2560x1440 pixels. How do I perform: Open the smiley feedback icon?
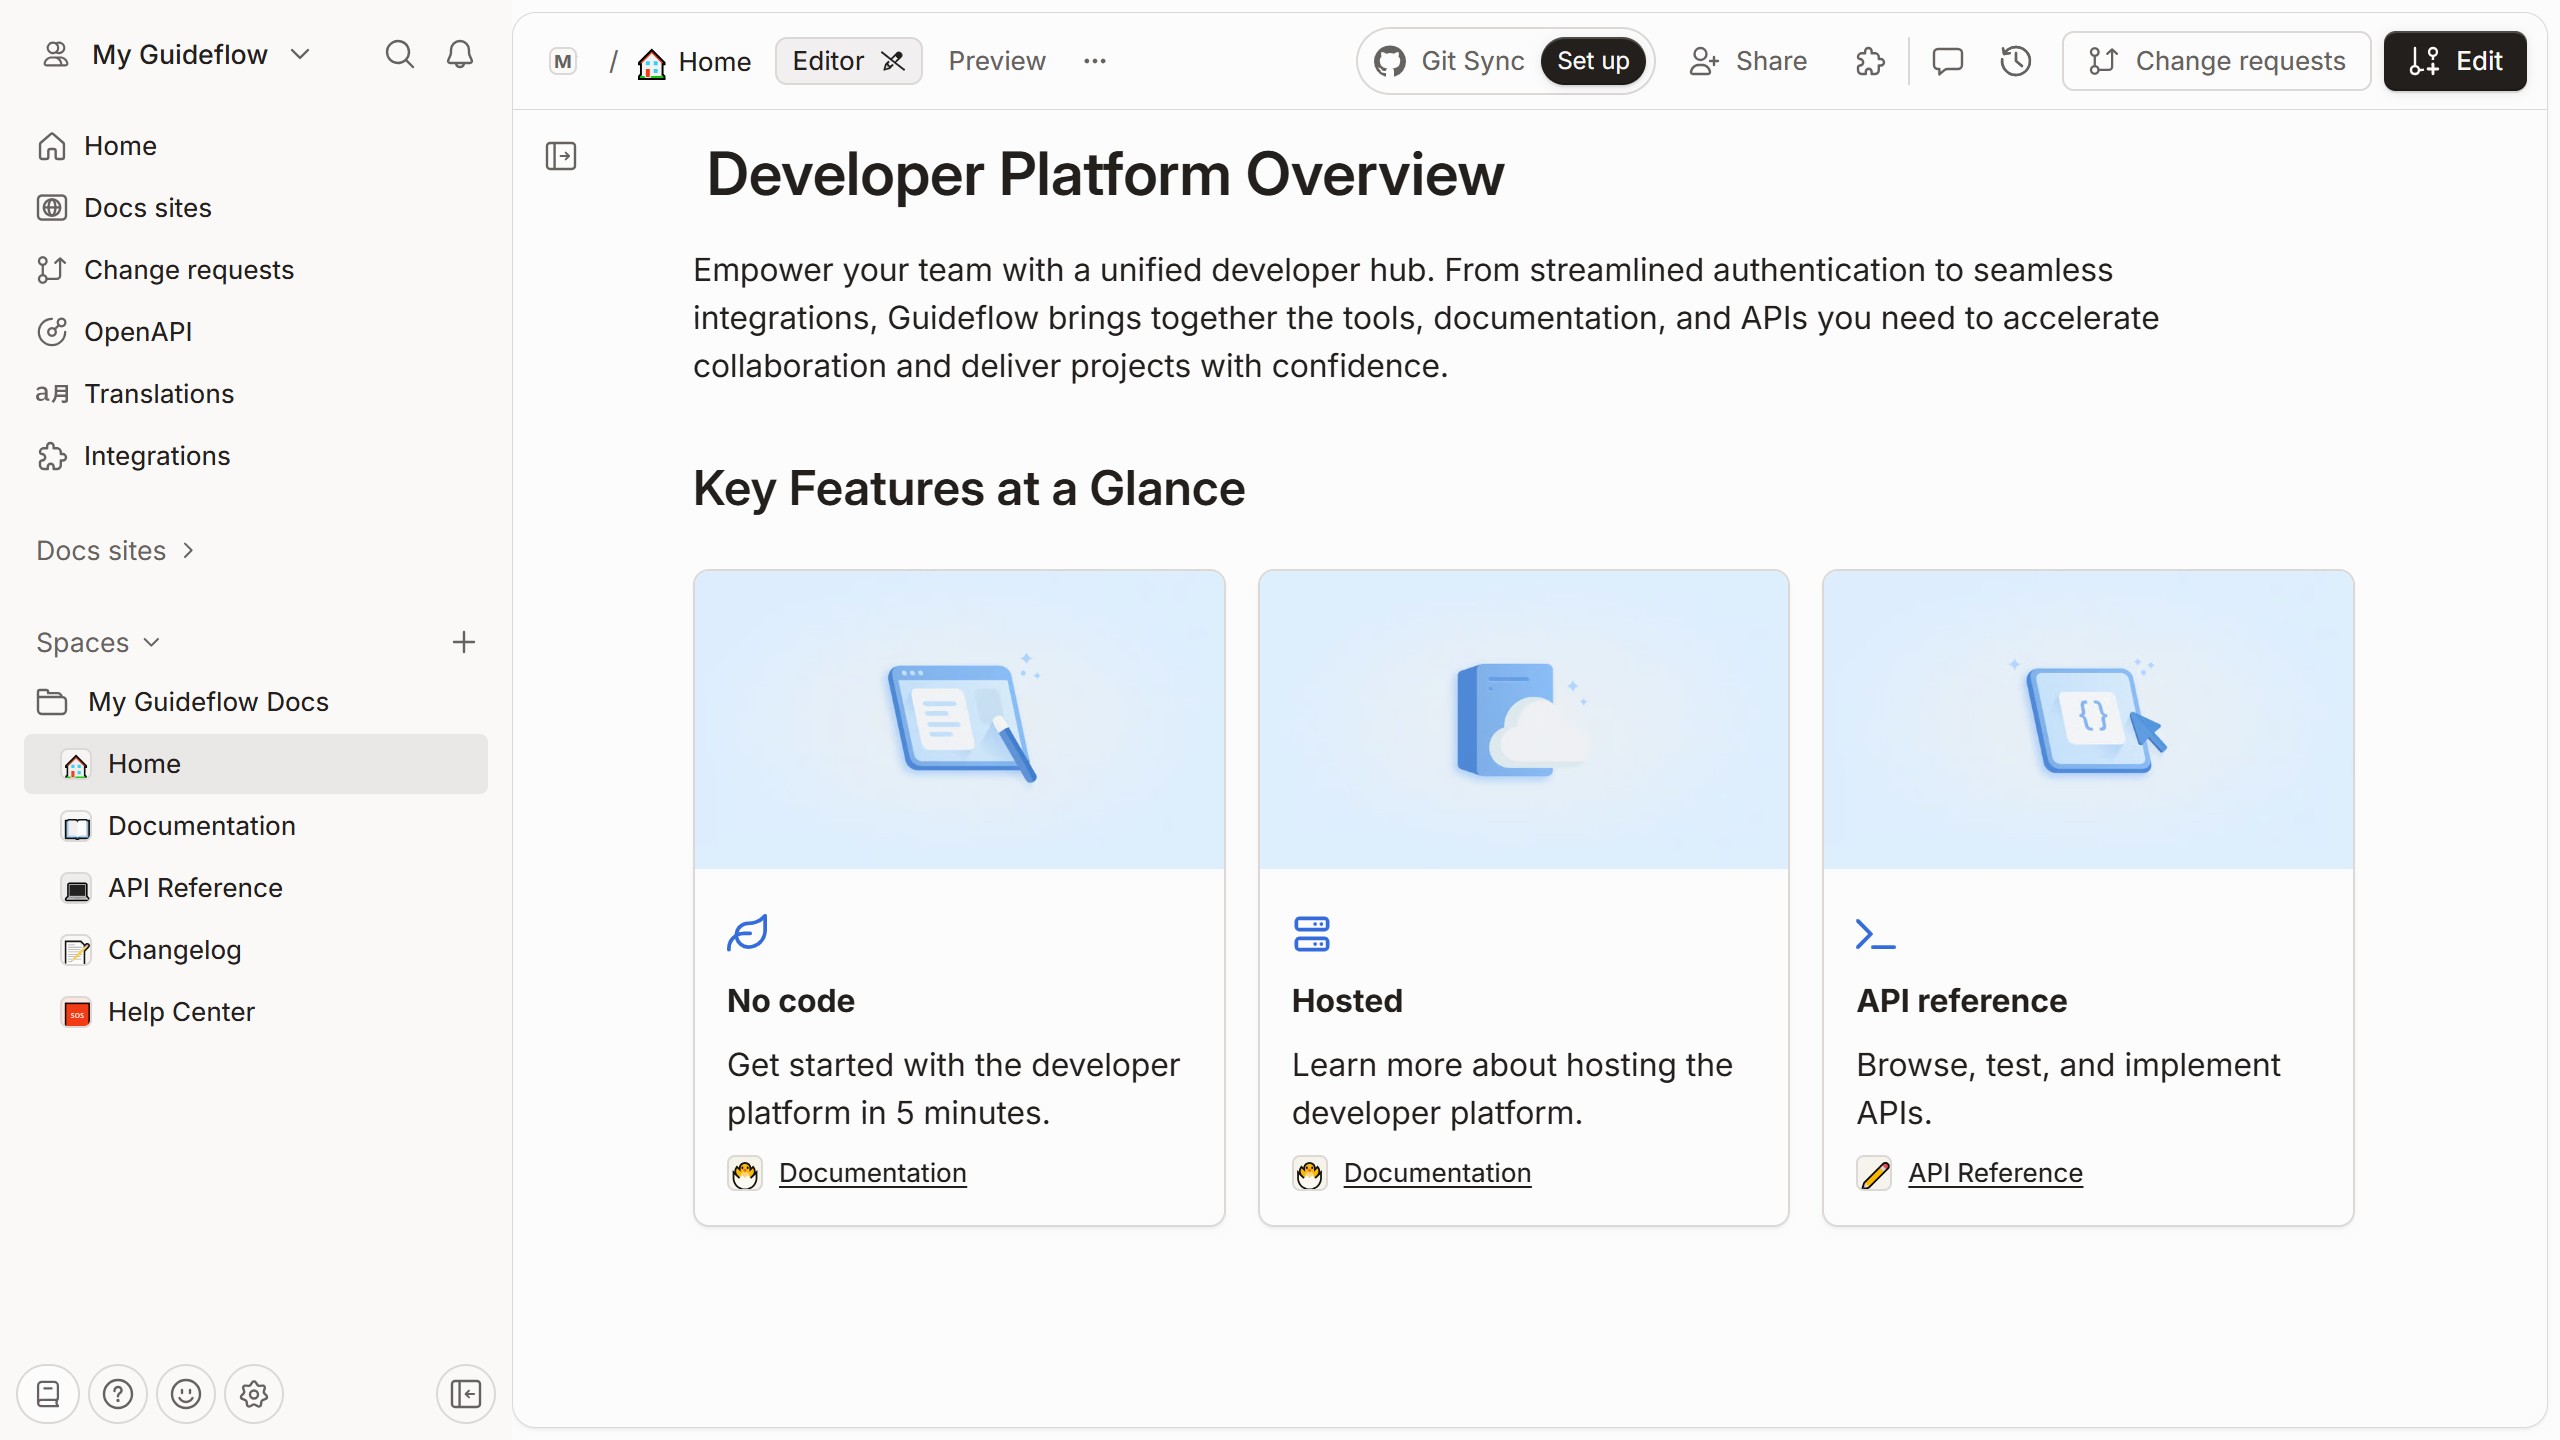(x=186, y=1394)
